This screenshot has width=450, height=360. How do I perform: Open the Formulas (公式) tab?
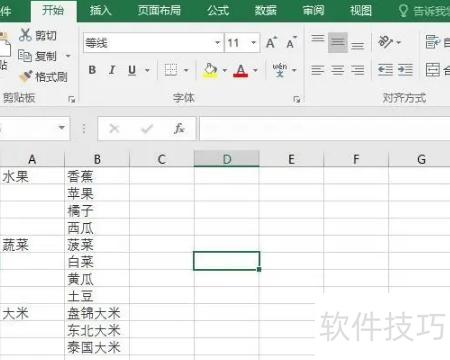click(218, 11)
